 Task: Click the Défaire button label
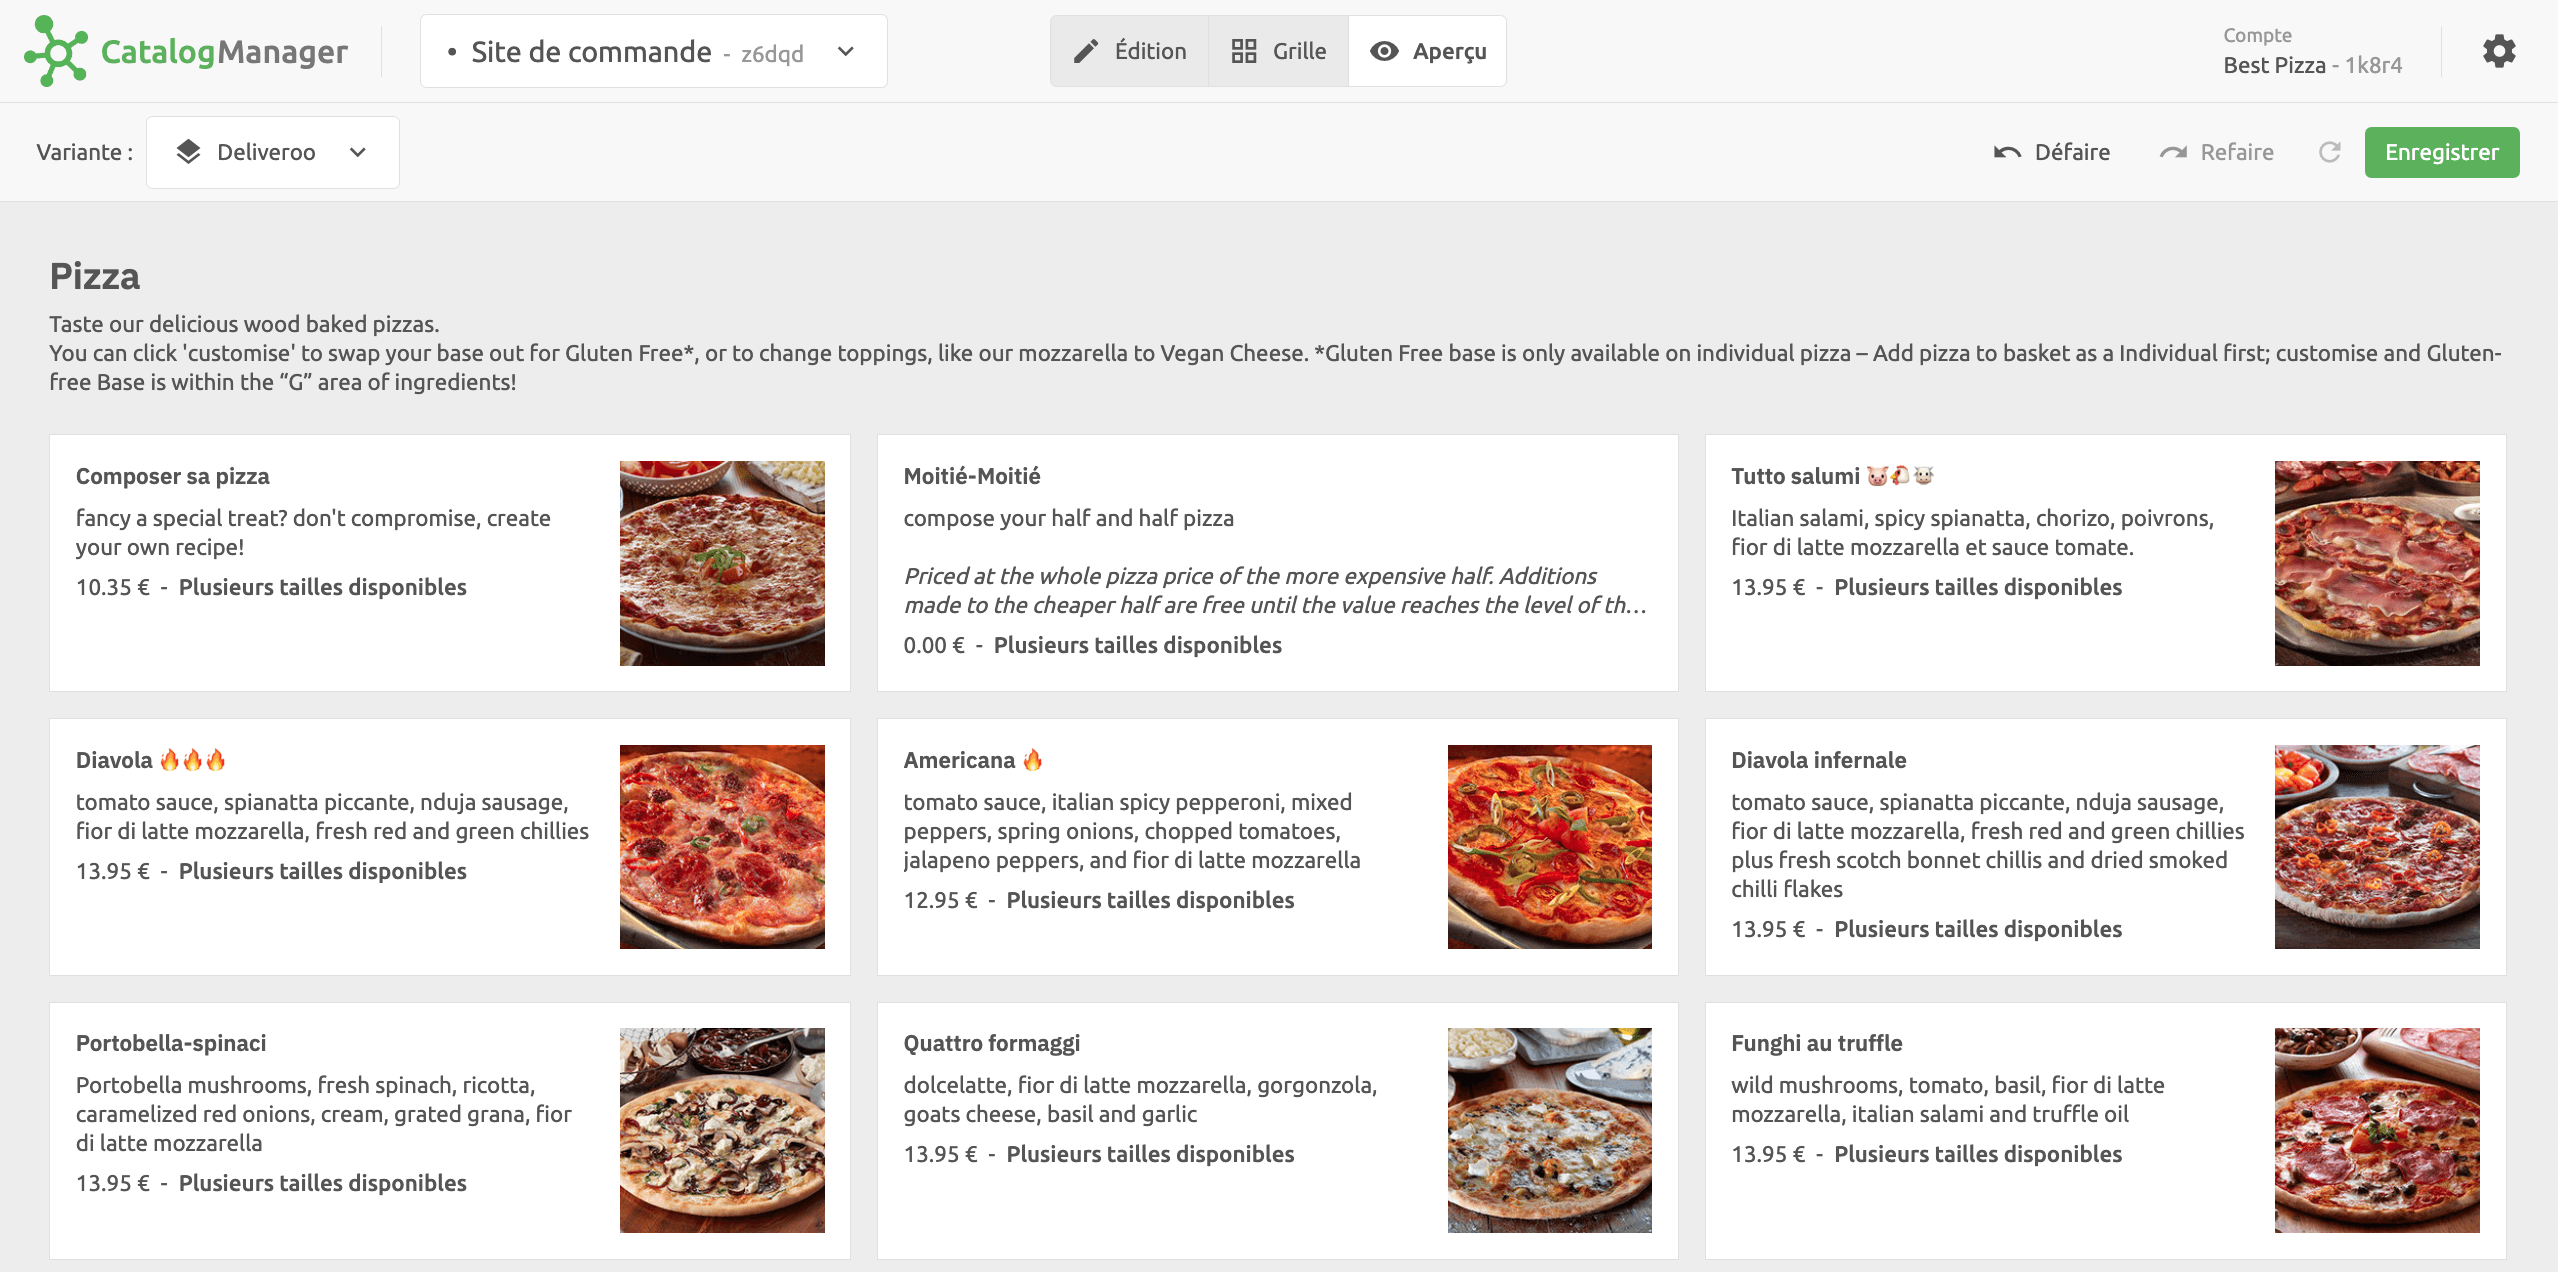click(2072, 152)
